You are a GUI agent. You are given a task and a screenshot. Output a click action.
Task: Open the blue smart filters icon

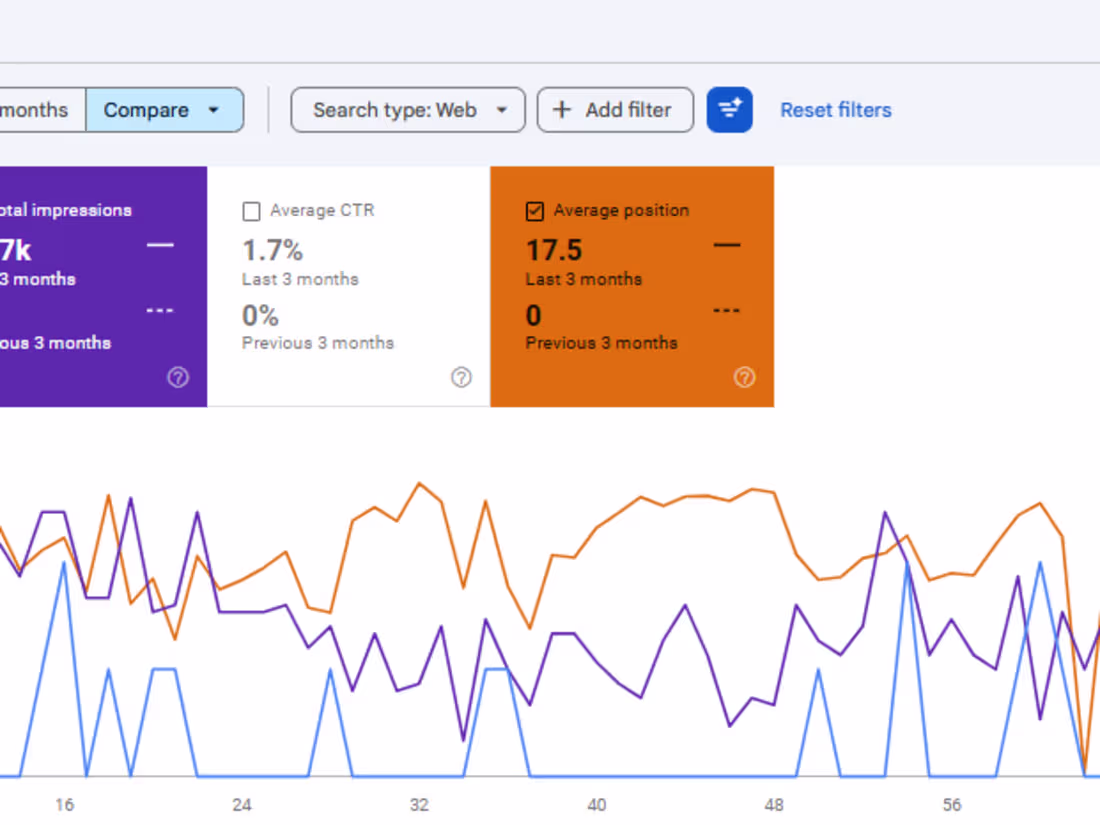click(x=730, y=110)
